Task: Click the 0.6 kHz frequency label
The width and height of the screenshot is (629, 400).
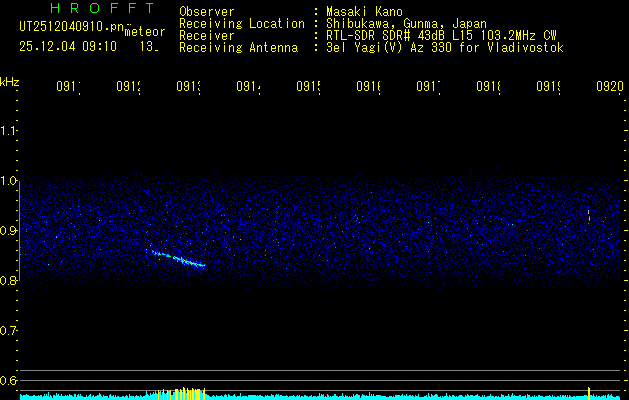Action: coord(9,380)
